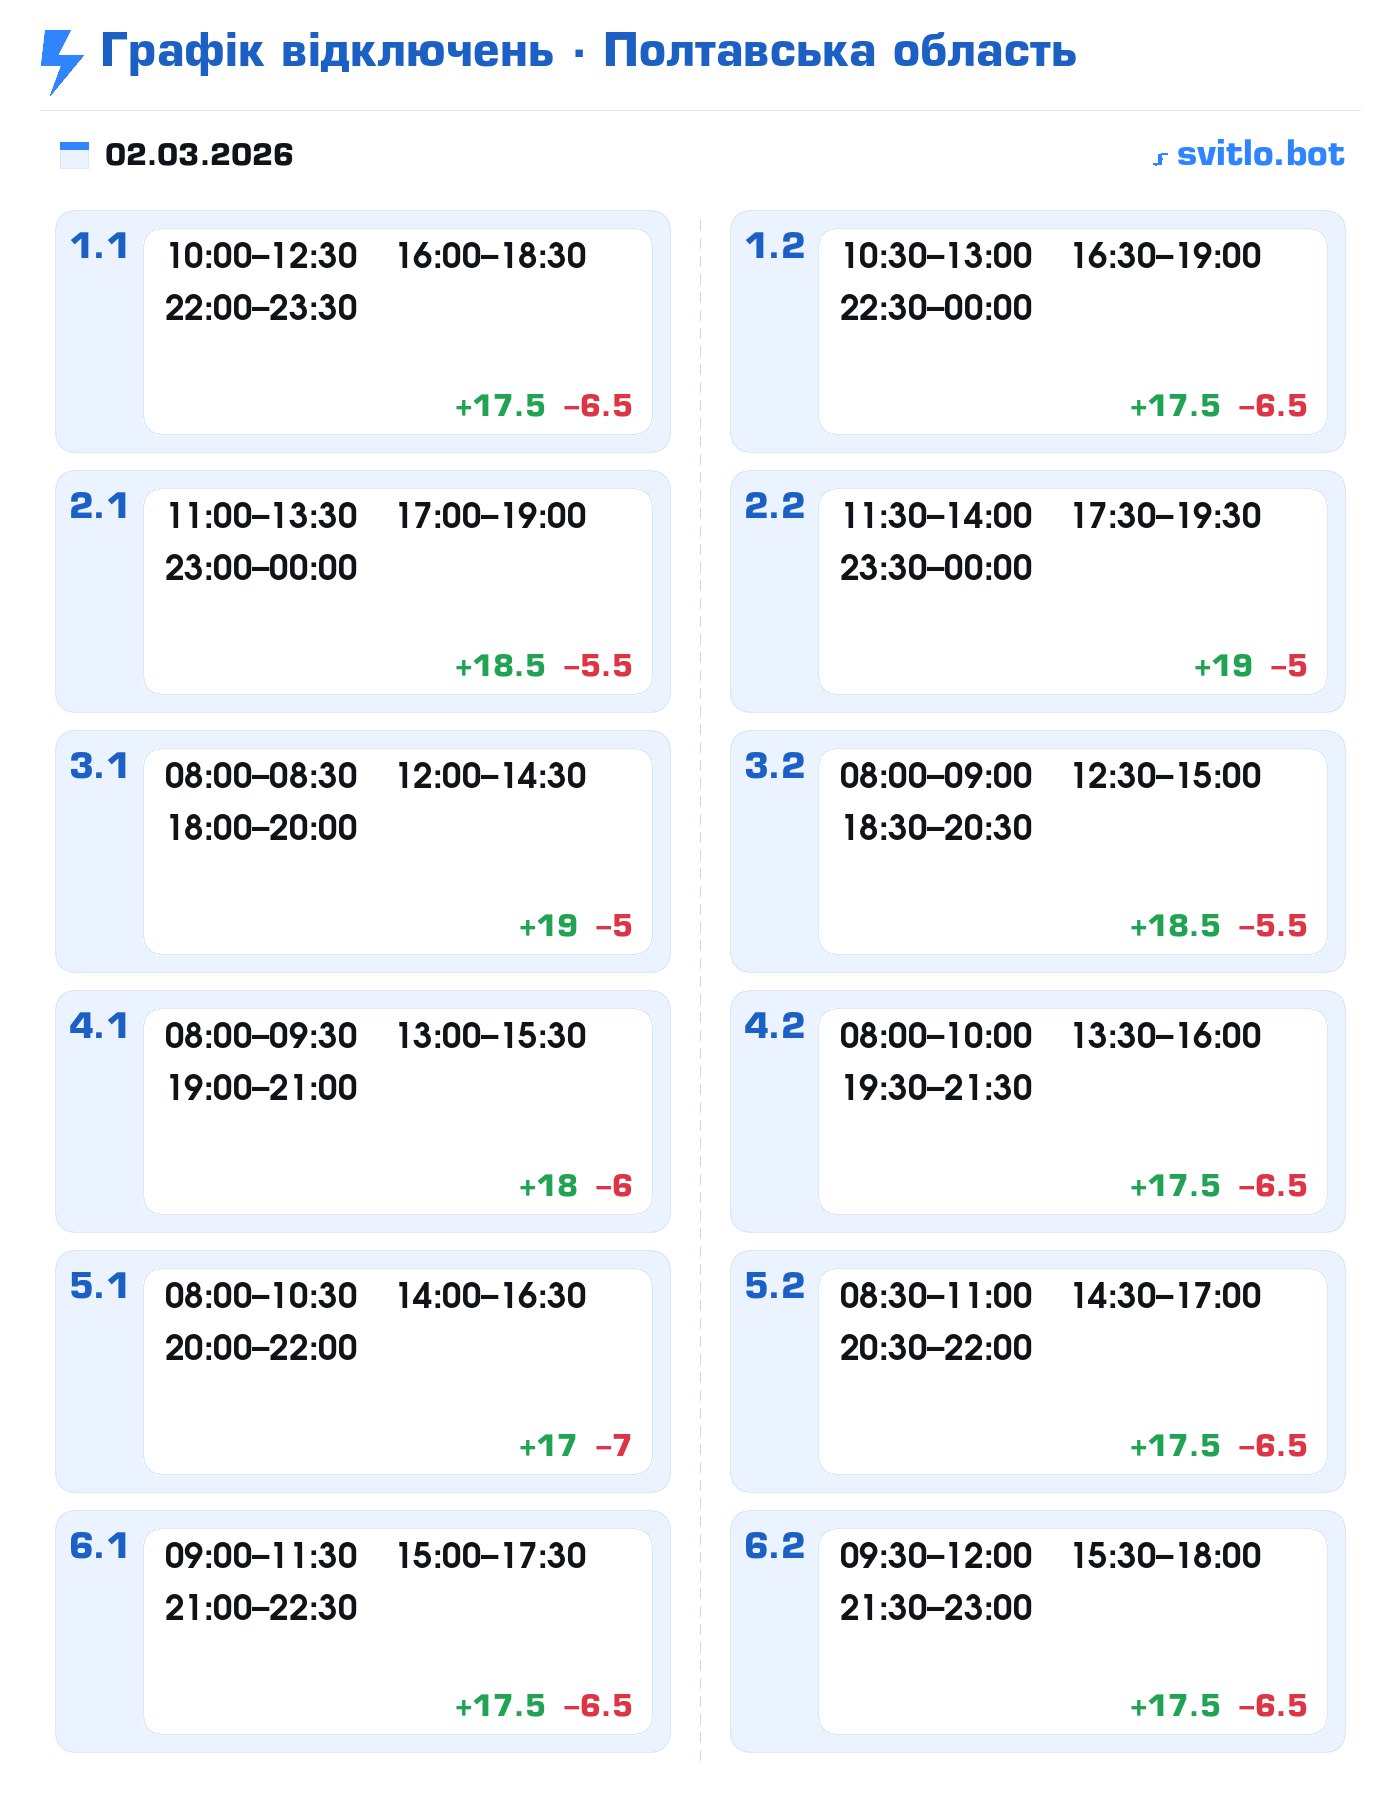Click the 08:00–08:30 slot in group 3.1

coord(261,776)
